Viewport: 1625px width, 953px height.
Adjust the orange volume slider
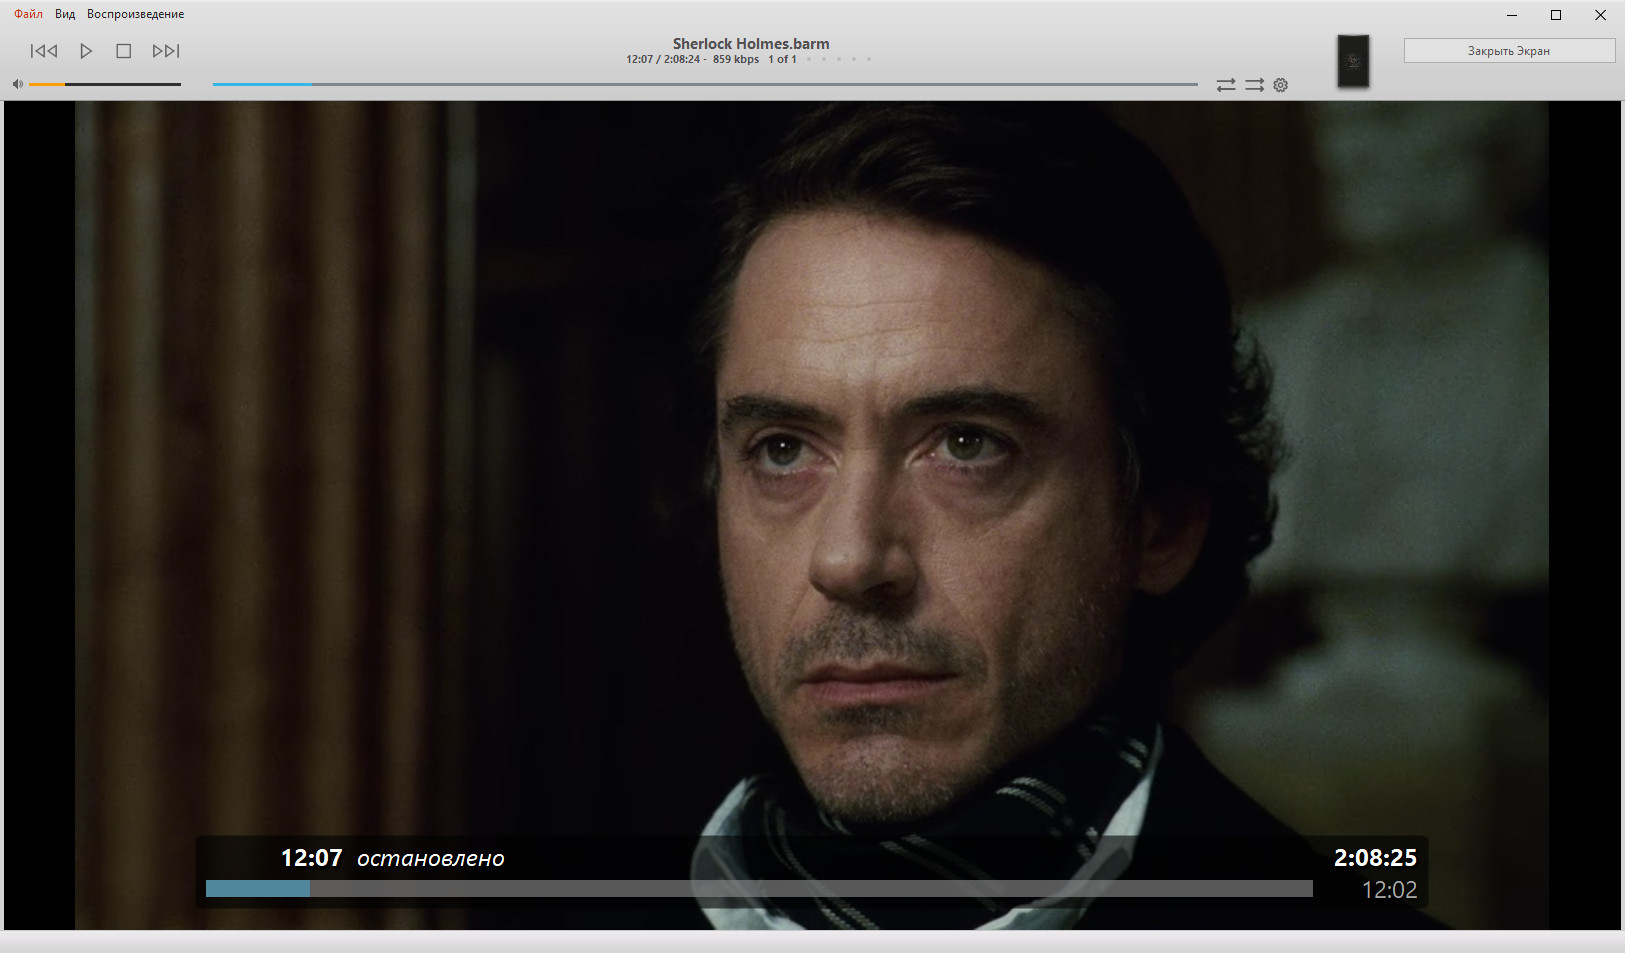(x=105, y=84)
